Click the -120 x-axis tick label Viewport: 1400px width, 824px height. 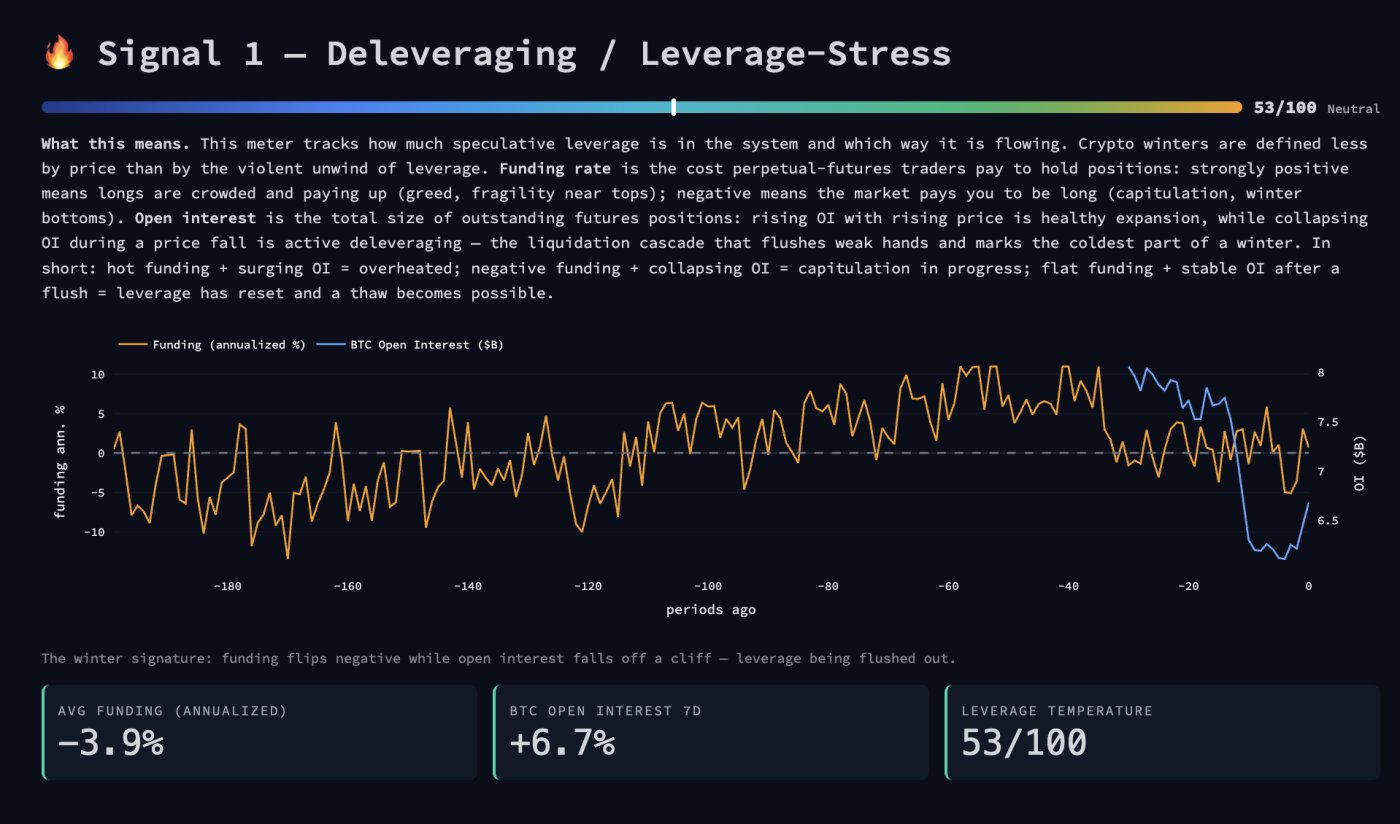pos(588,587)
